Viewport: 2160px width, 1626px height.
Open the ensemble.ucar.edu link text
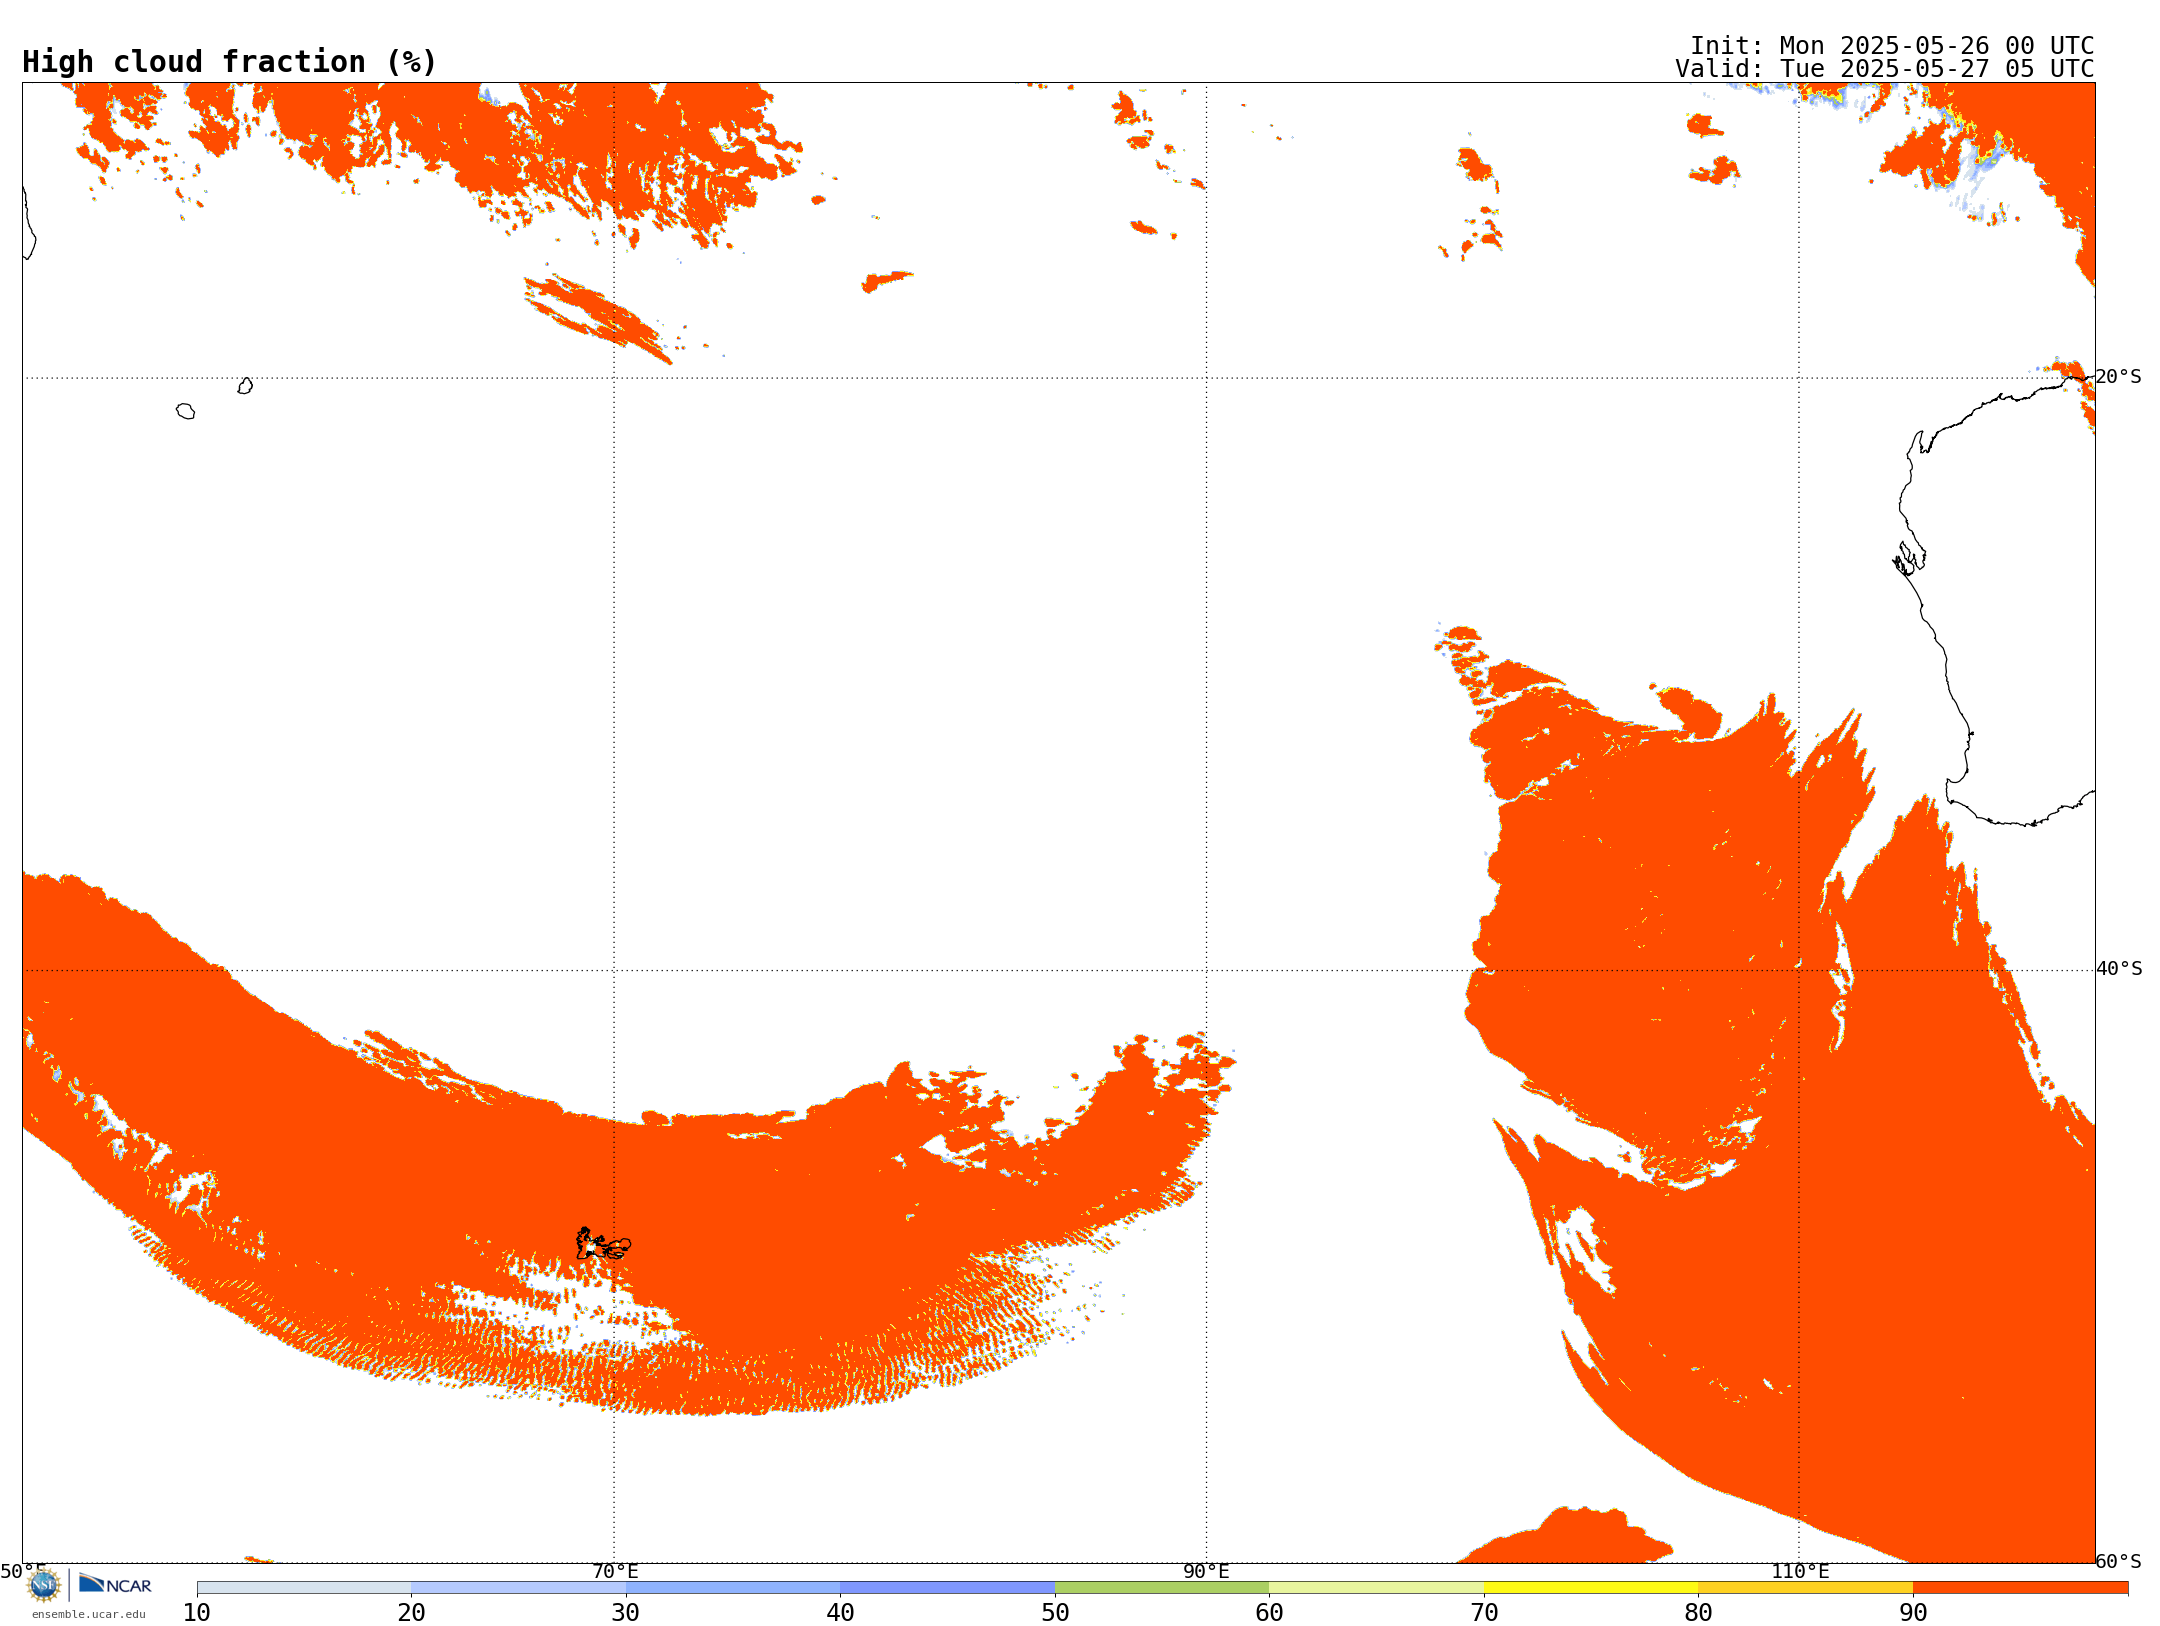coord(89,1614)
